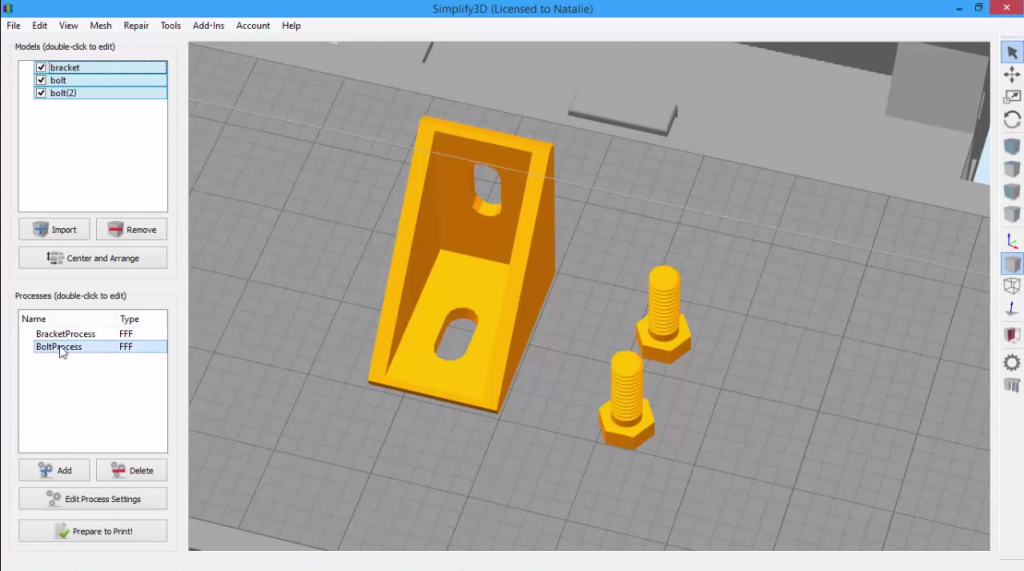The width and height of the screenshot is (1024, 571).
Task: Restore down the Simplify3D window
Action: 978,8
